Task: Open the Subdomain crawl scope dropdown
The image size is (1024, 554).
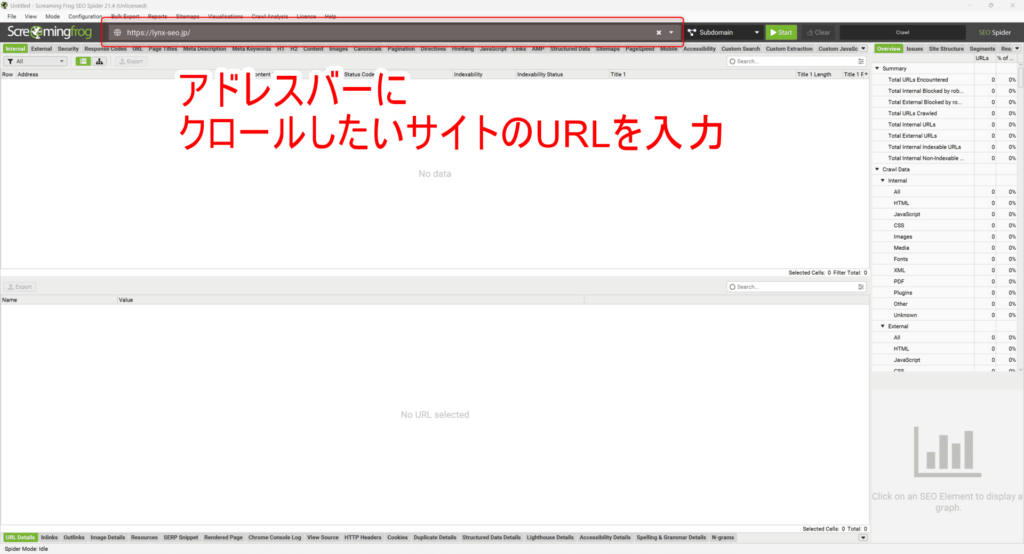Action: pos(723,32)
